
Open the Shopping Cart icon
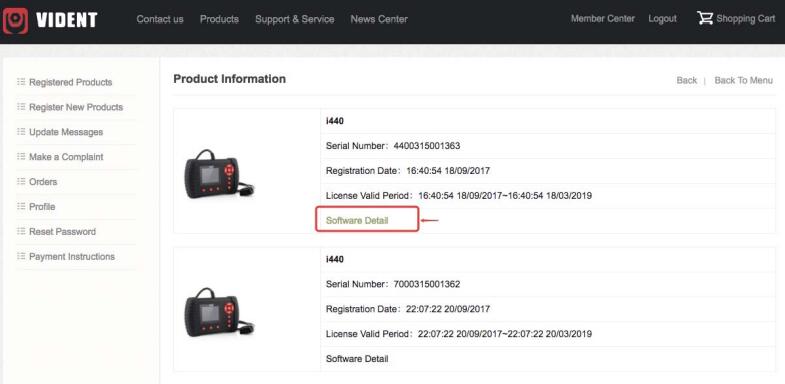[704, 18]
